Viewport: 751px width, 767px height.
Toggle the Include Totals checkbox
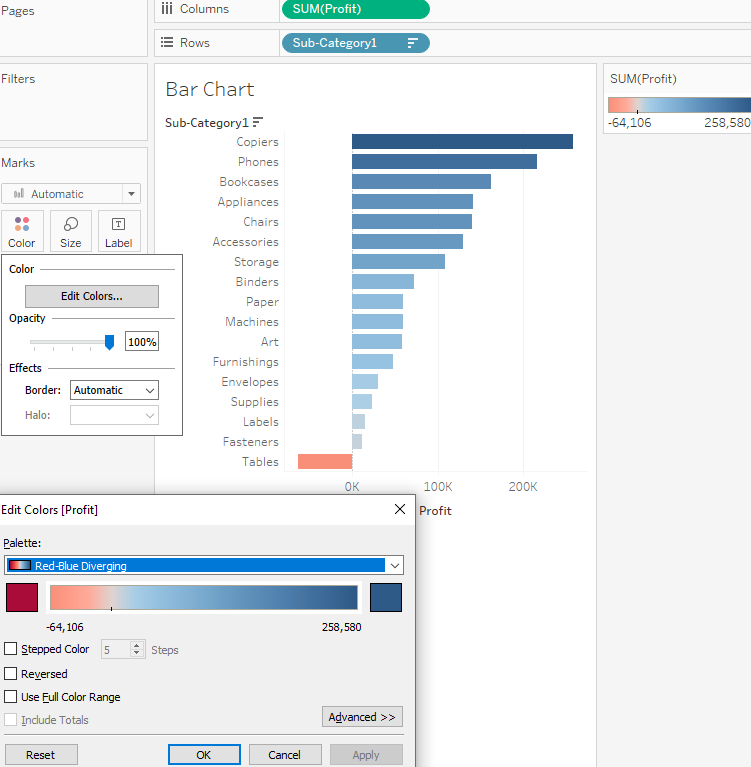point(10,720)
